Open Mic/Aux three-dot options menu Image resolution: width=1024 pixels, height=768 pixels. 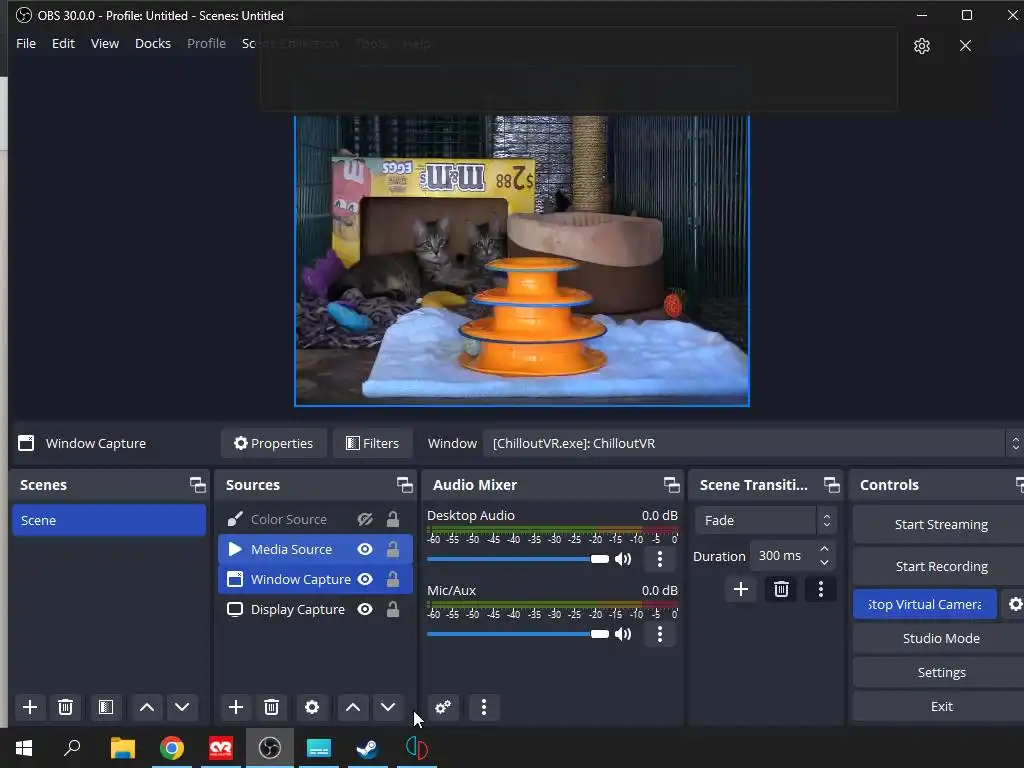click(659, 634)
